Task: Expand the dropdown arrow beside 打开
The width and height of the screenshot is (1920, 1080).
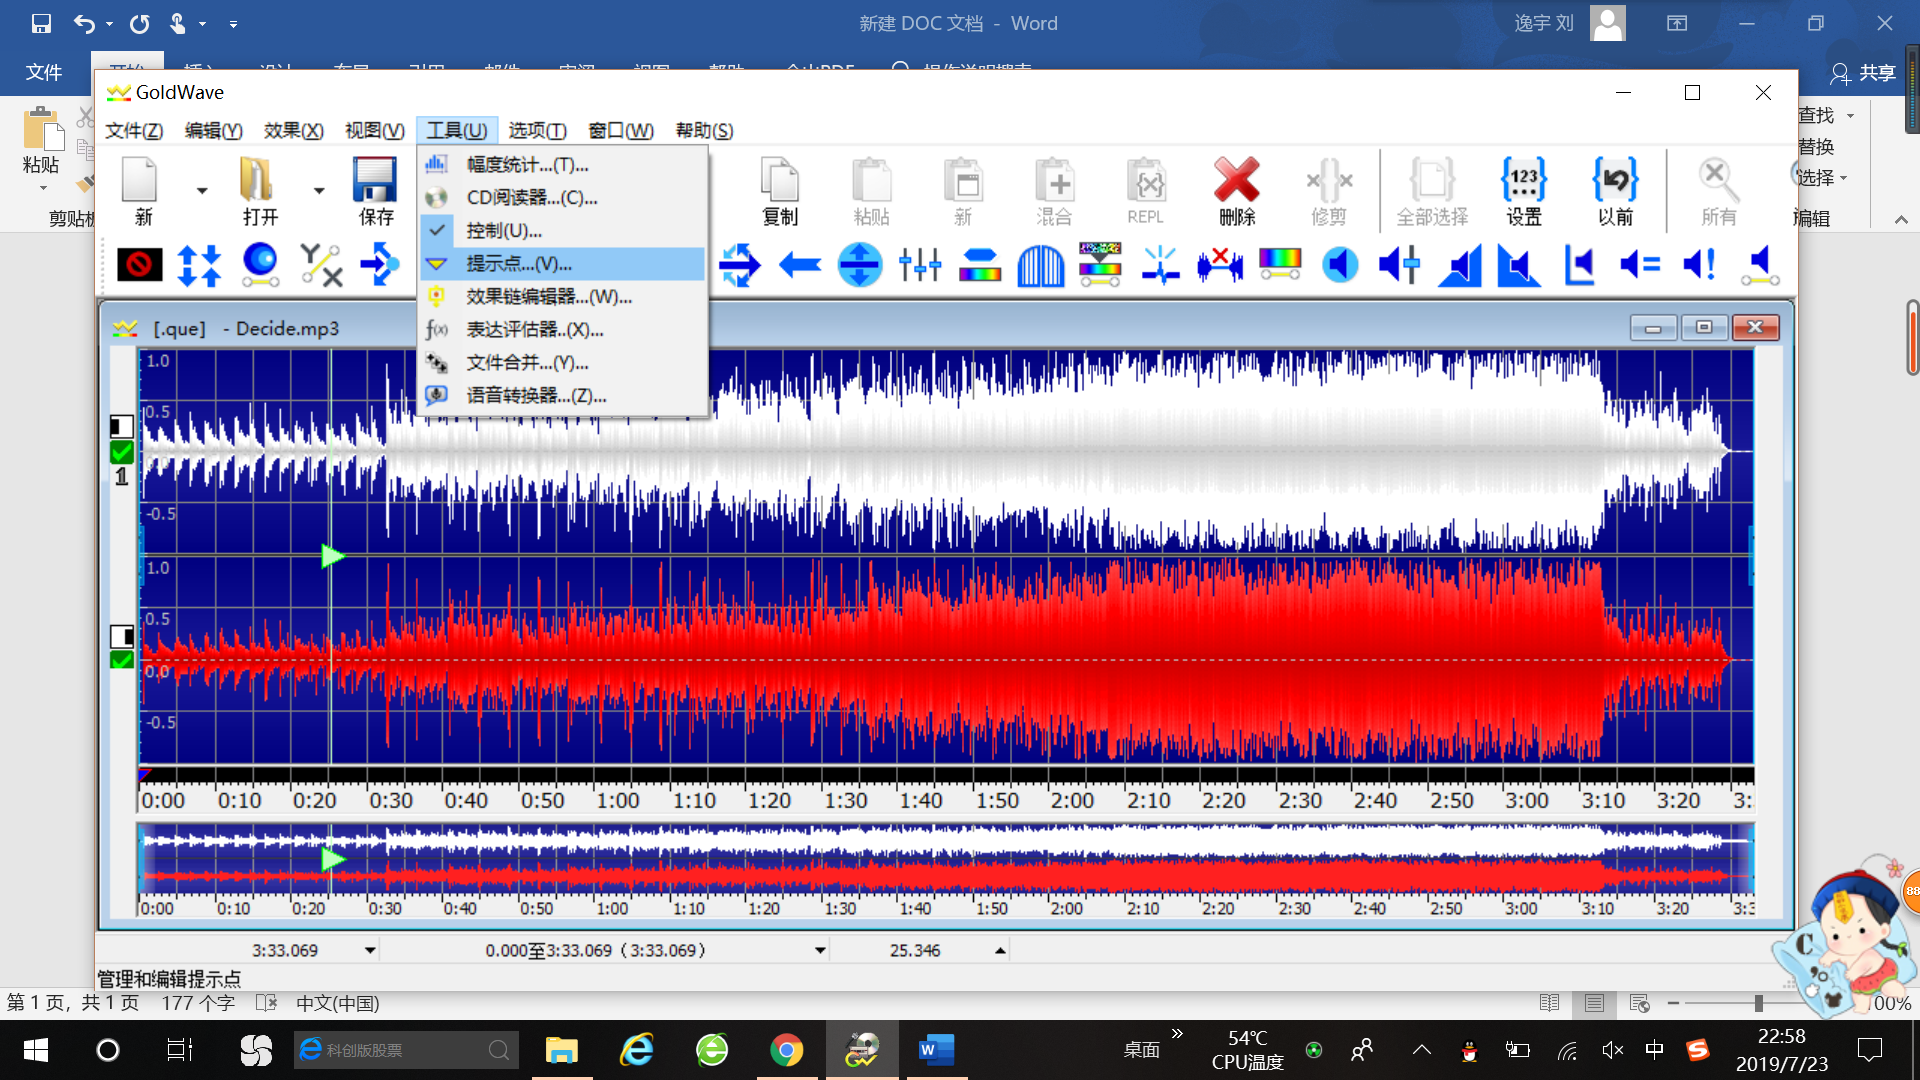Action: tap(319, 190)
